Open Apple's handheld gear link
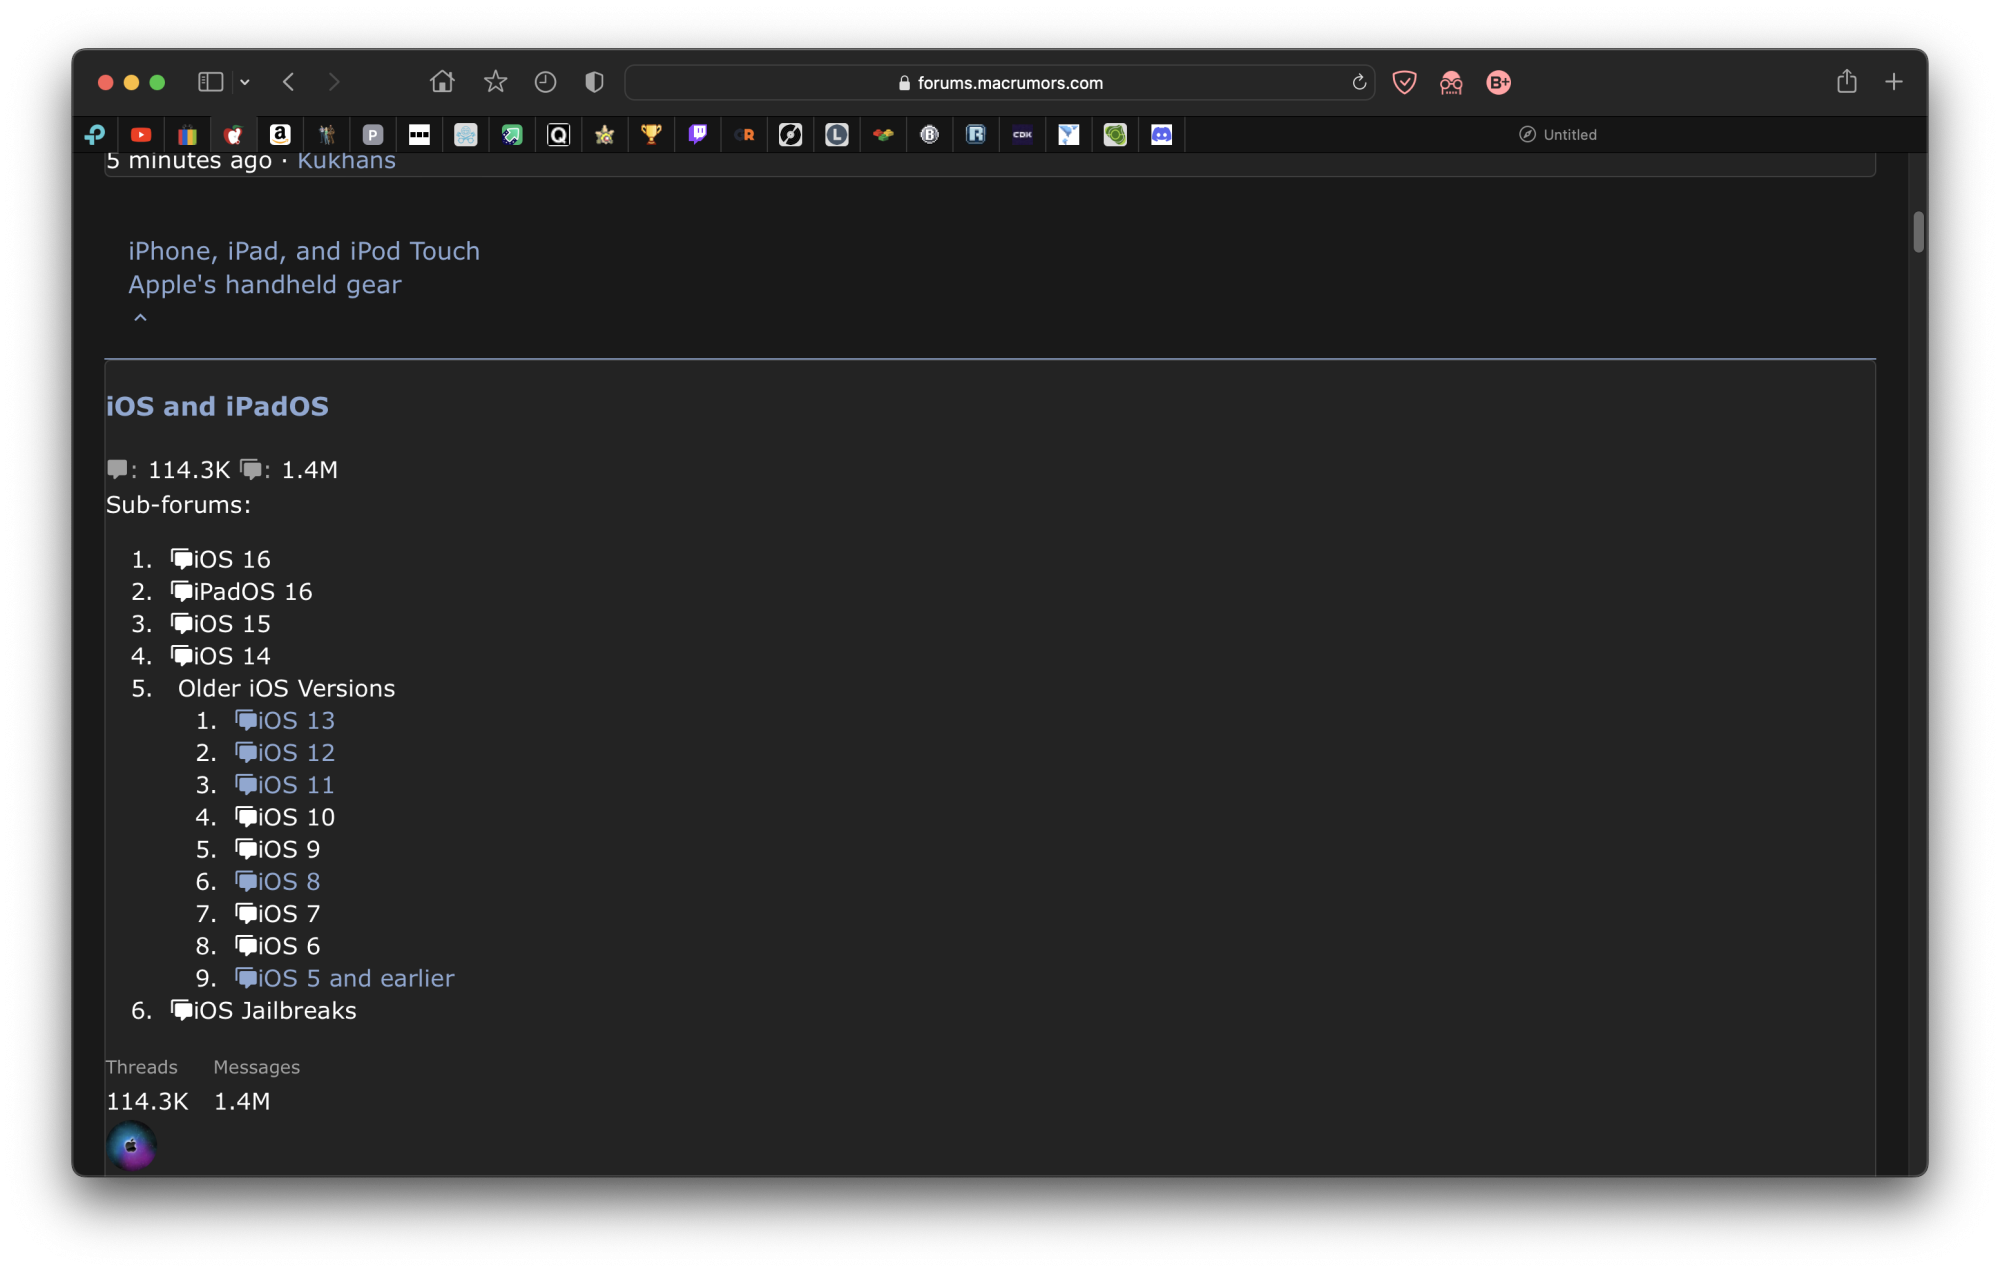2000x1272 pixels. [x=265, y=285]
